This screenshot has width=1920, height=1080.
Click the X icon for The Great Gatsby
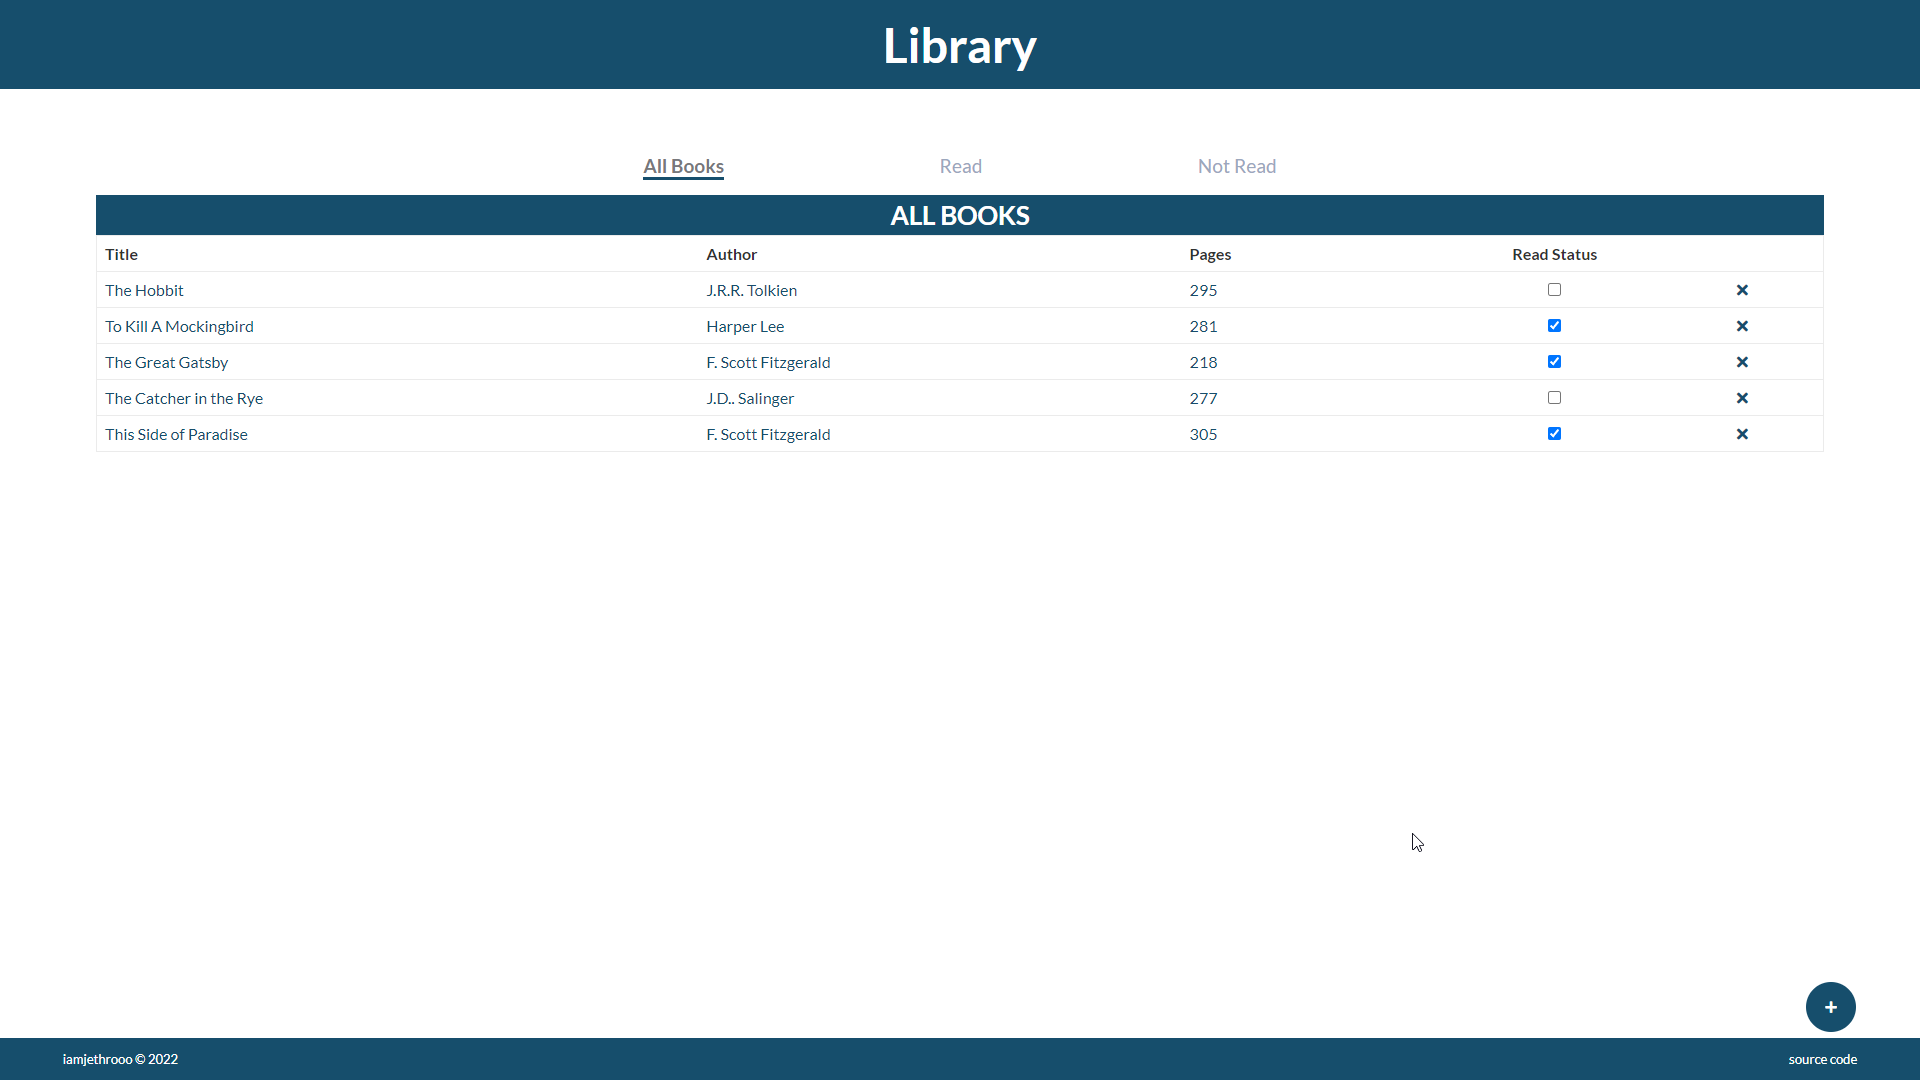click(1742, 362)
